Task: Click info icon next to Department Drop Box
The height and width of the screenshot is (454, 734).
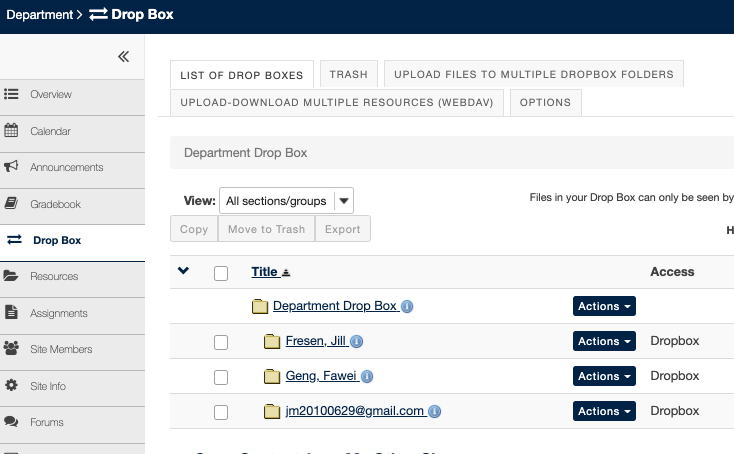Action: [x=408, y=307]
